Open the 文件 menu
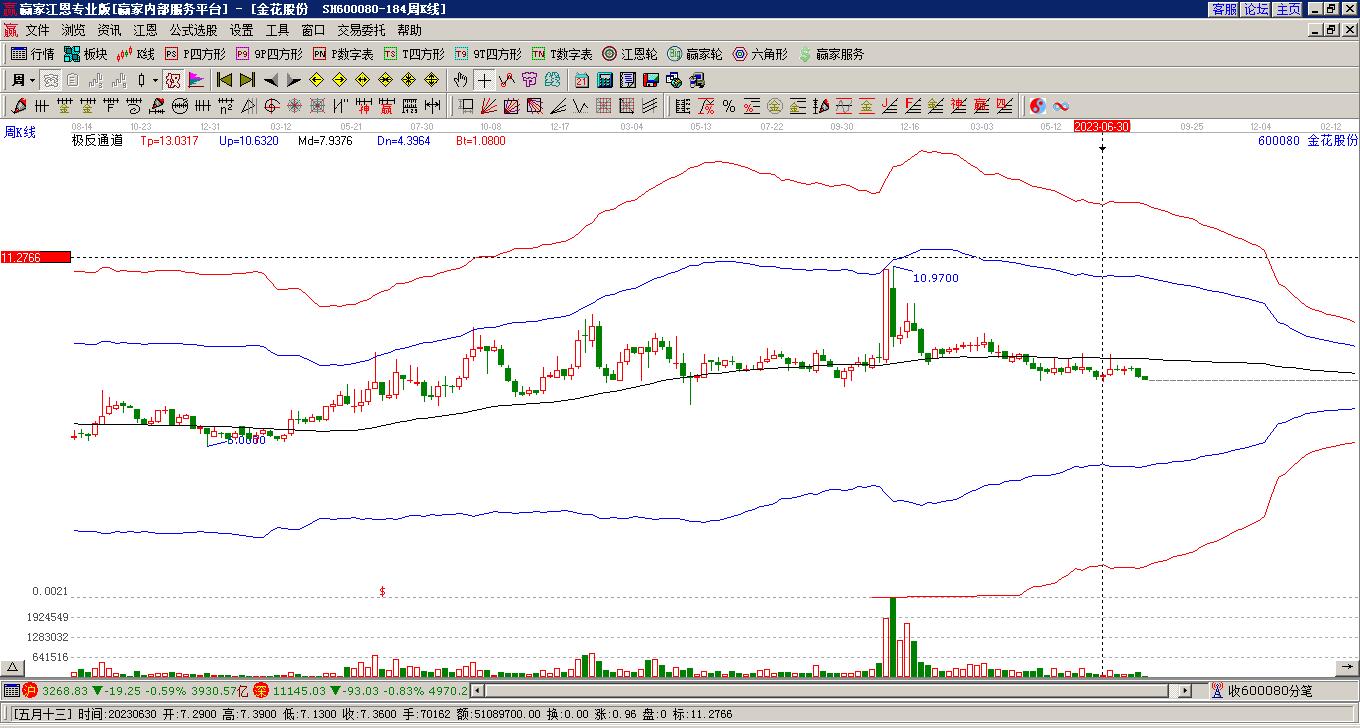1360x728 pixels. (37, 30)
